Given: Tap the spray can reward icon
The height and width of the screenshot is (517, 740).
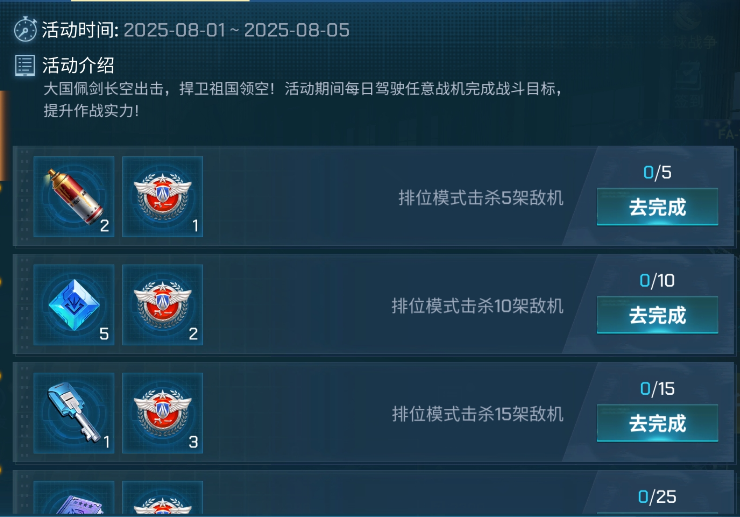Looking at the screenshot, I should 74,196.
